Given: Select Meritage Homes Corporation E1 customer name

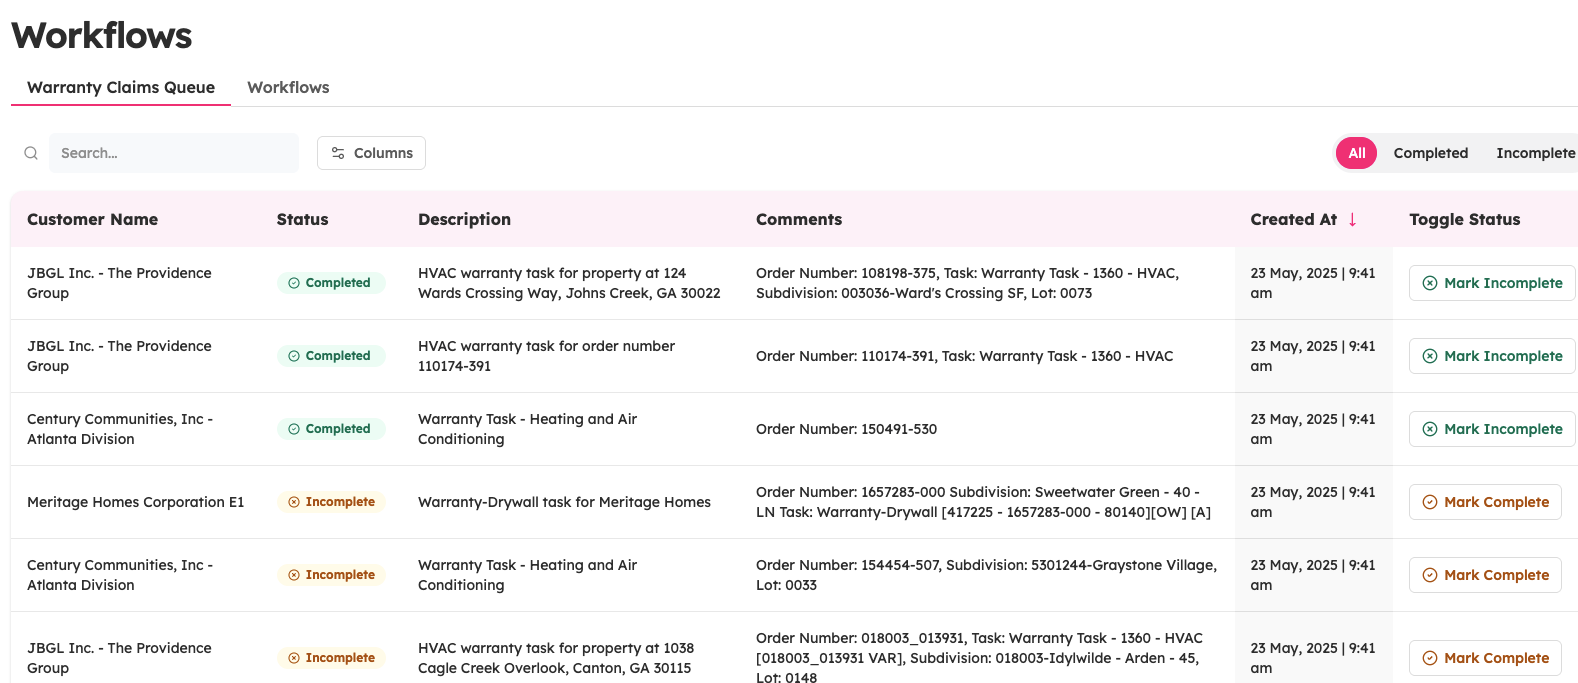Looking at the screenshot, I should 135,502.
